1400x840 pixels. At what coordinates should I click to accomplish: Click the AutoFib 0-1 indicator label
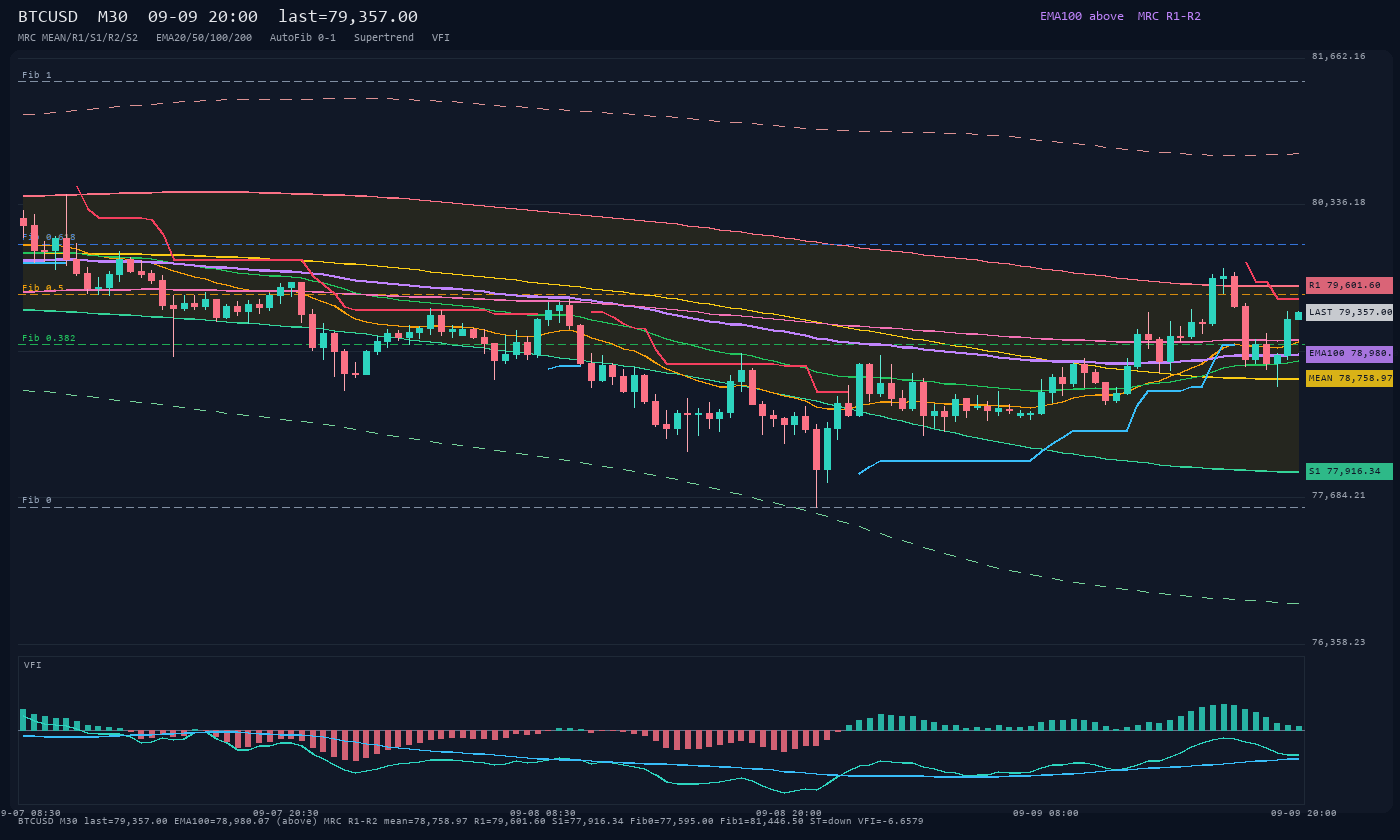point(303,37)
